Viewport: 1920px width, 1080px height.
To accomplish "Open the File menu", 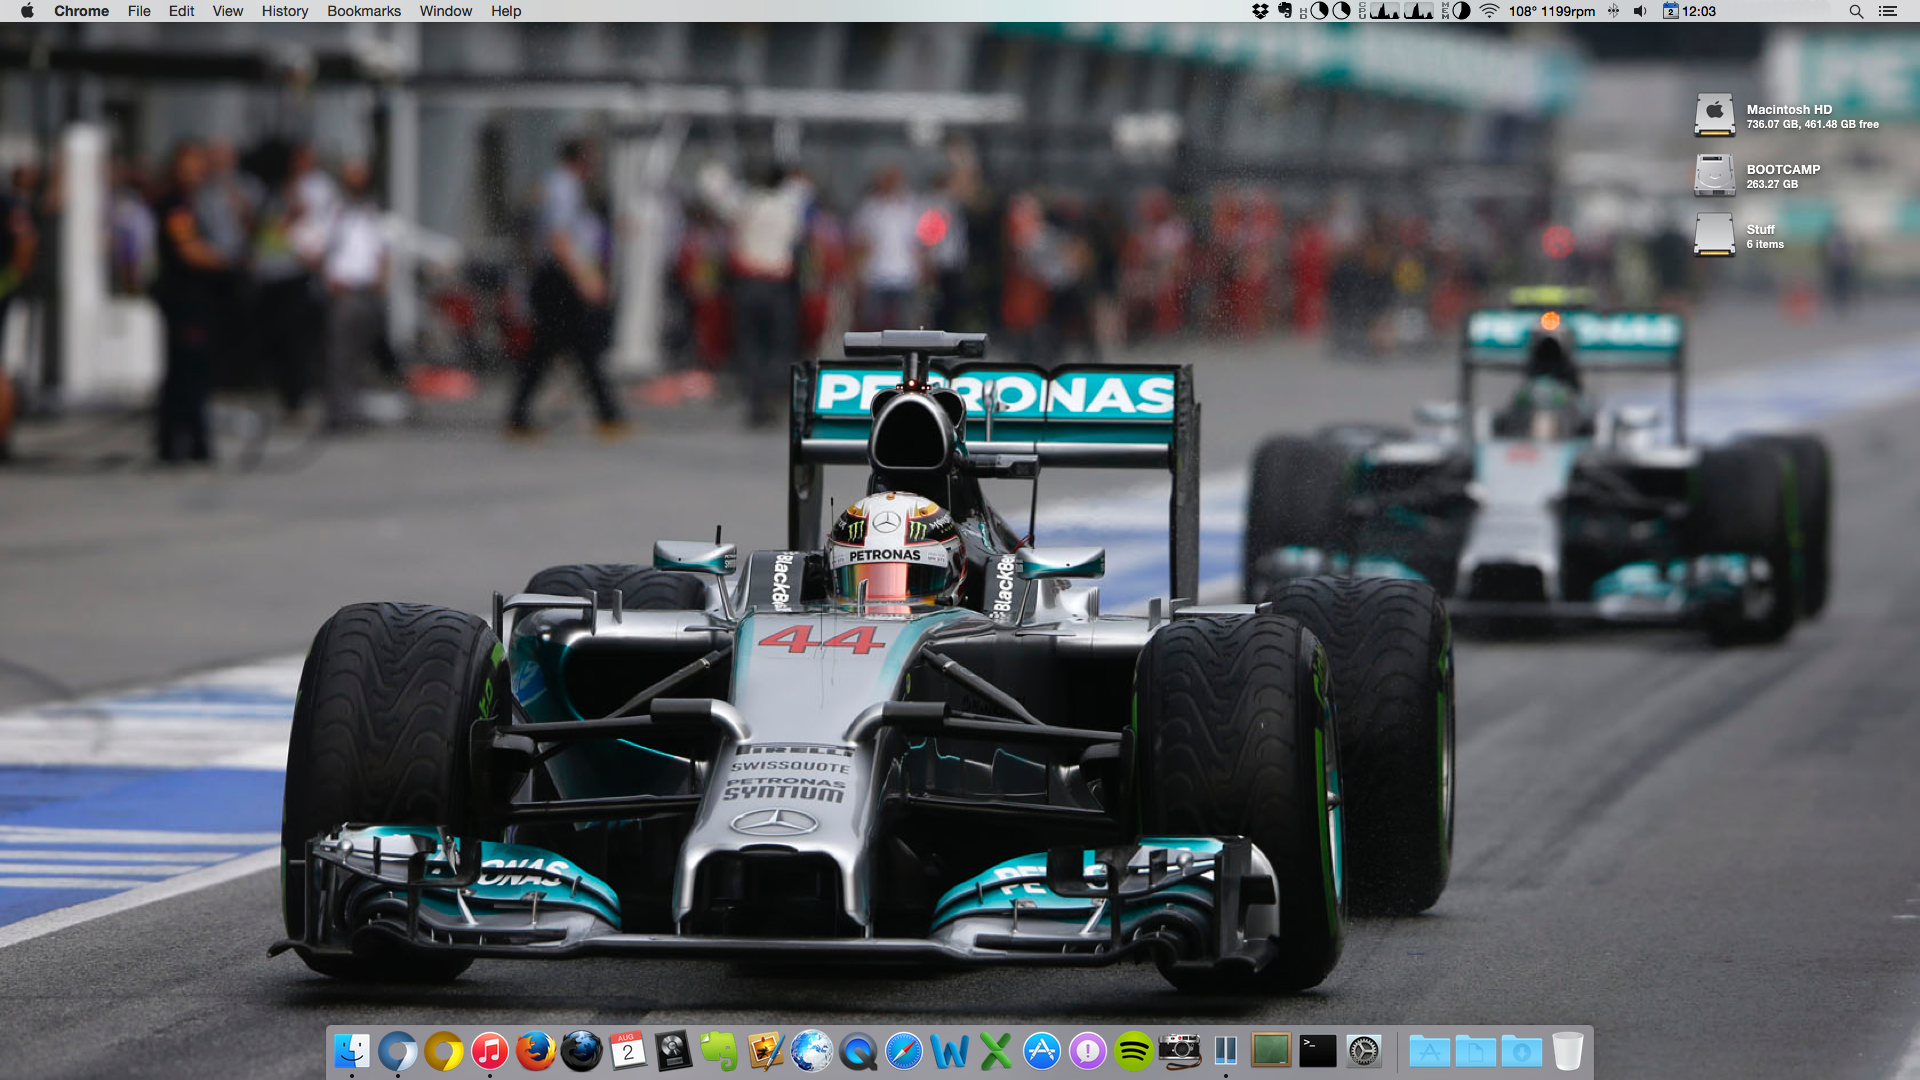I will coord(139,11).
